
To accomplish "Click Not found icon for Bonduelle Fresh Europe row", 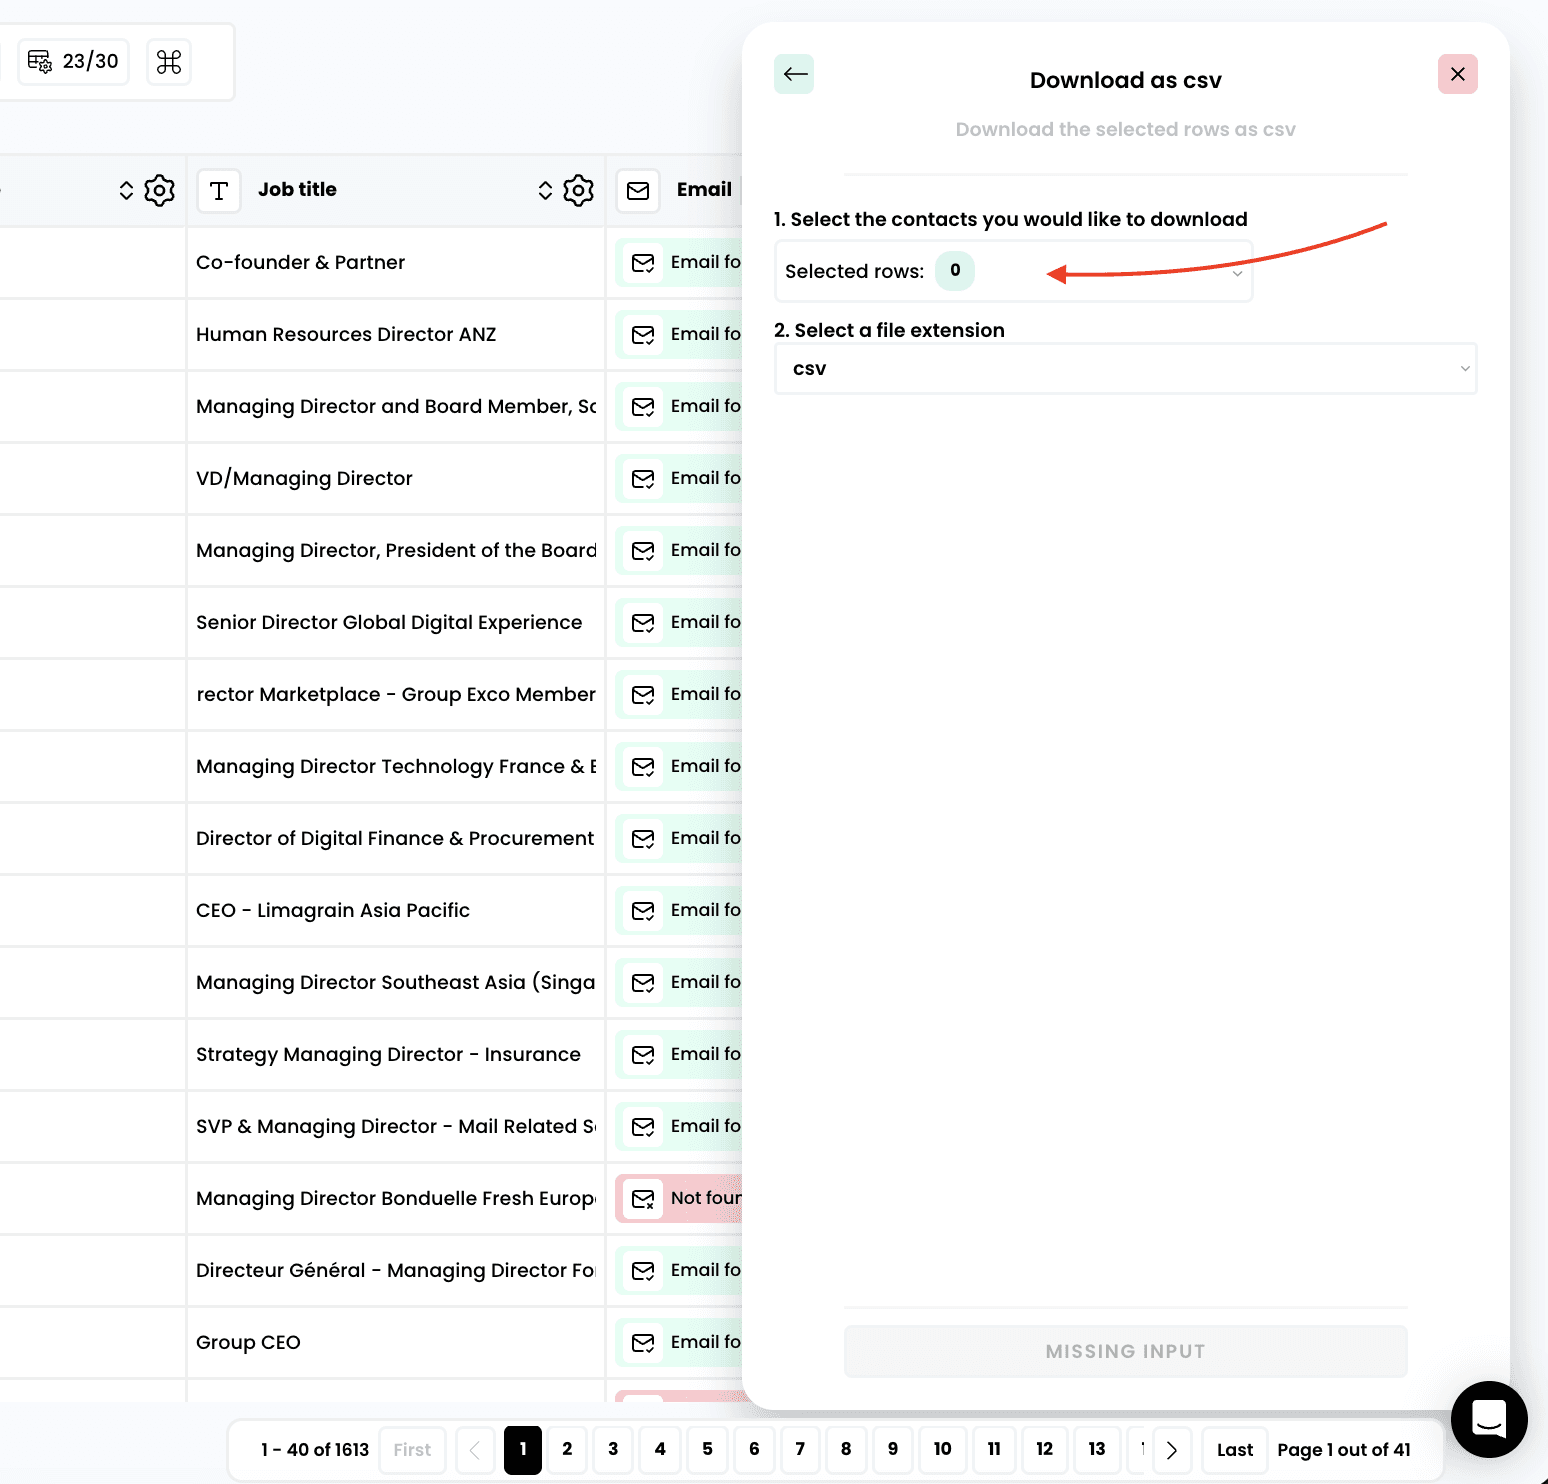I will pos(643,1198).
